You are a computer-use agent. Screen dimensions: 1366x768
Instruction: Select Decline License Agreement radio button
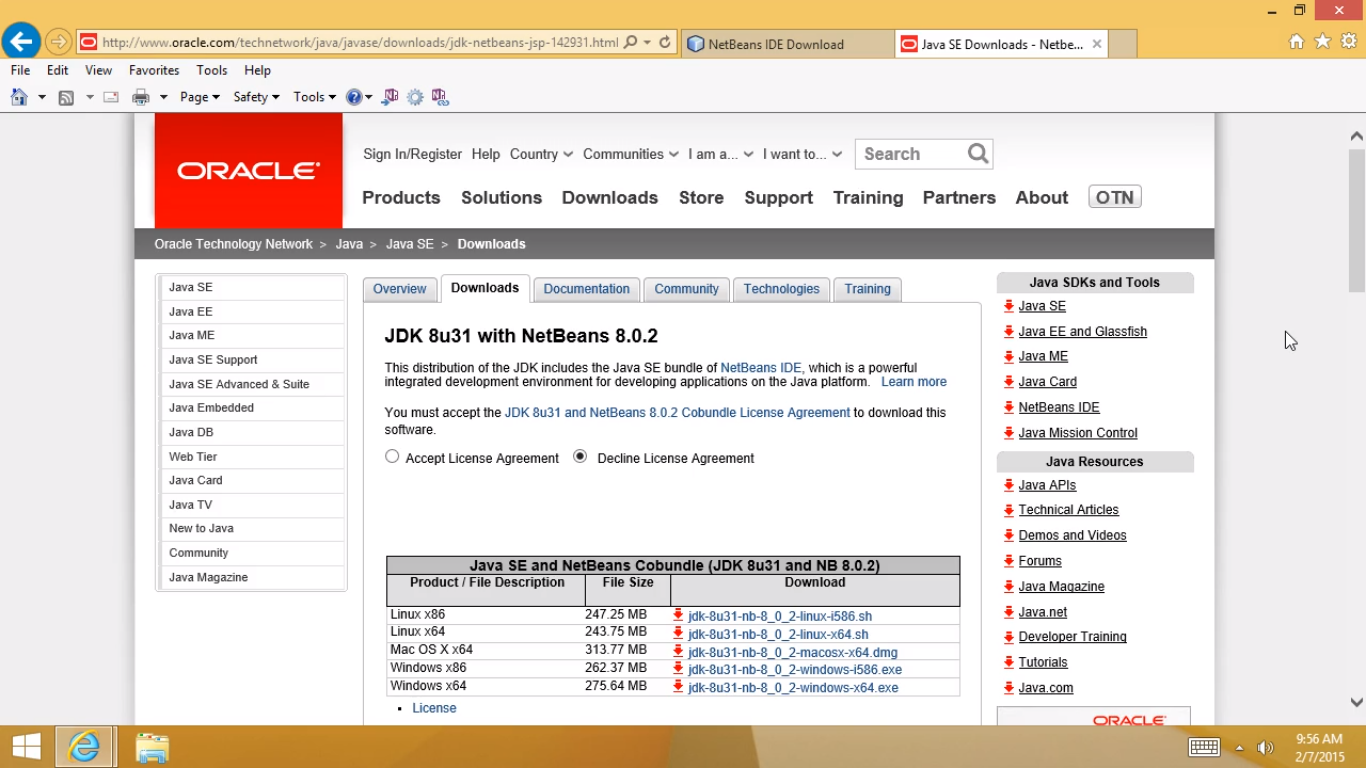(580, 456)
